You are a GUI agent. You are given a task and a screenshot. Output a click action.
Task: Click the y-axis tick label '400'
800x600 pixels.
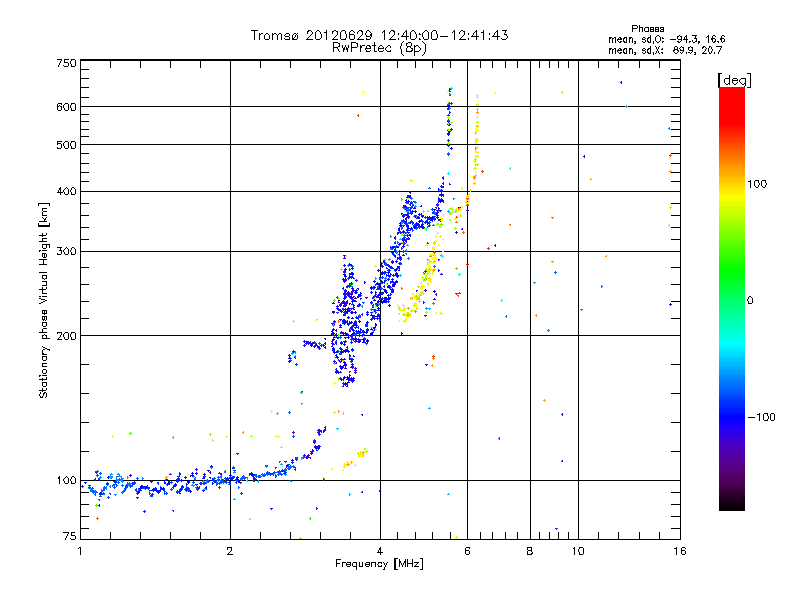click(x=66, y=191)
